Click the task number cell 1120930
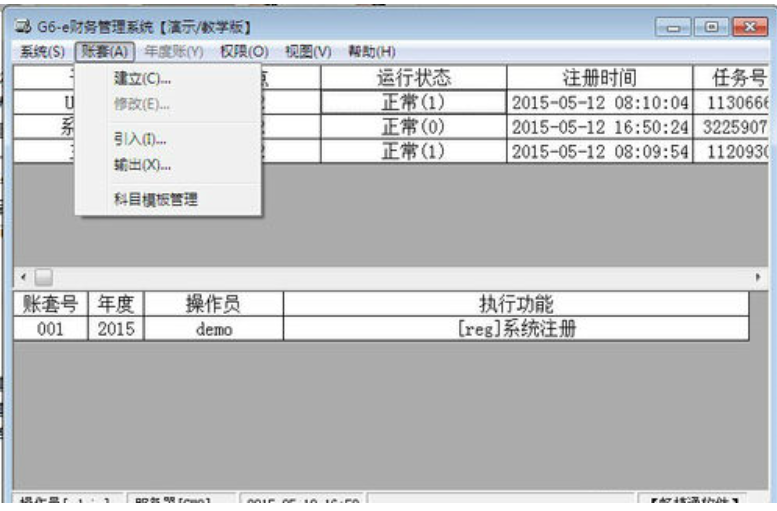Image resolution: width=777 pixels, height=511 pixels. [x=731, y=151]
